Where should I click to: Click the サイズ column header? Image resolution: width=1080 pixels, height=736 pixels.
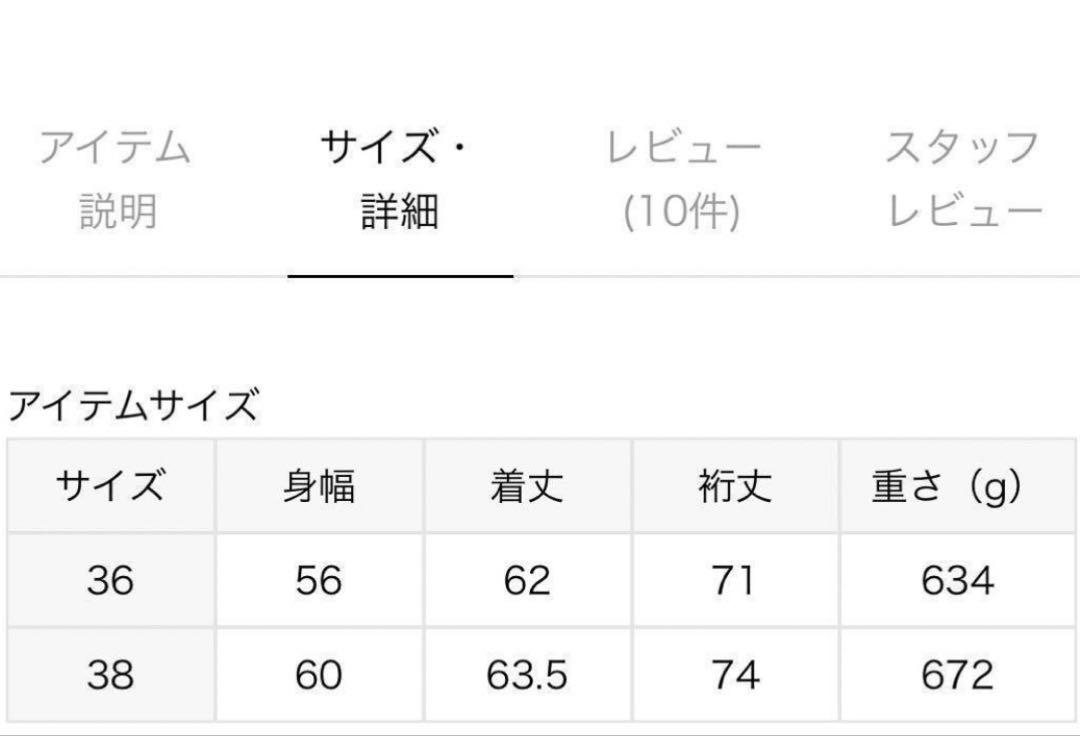110,485
